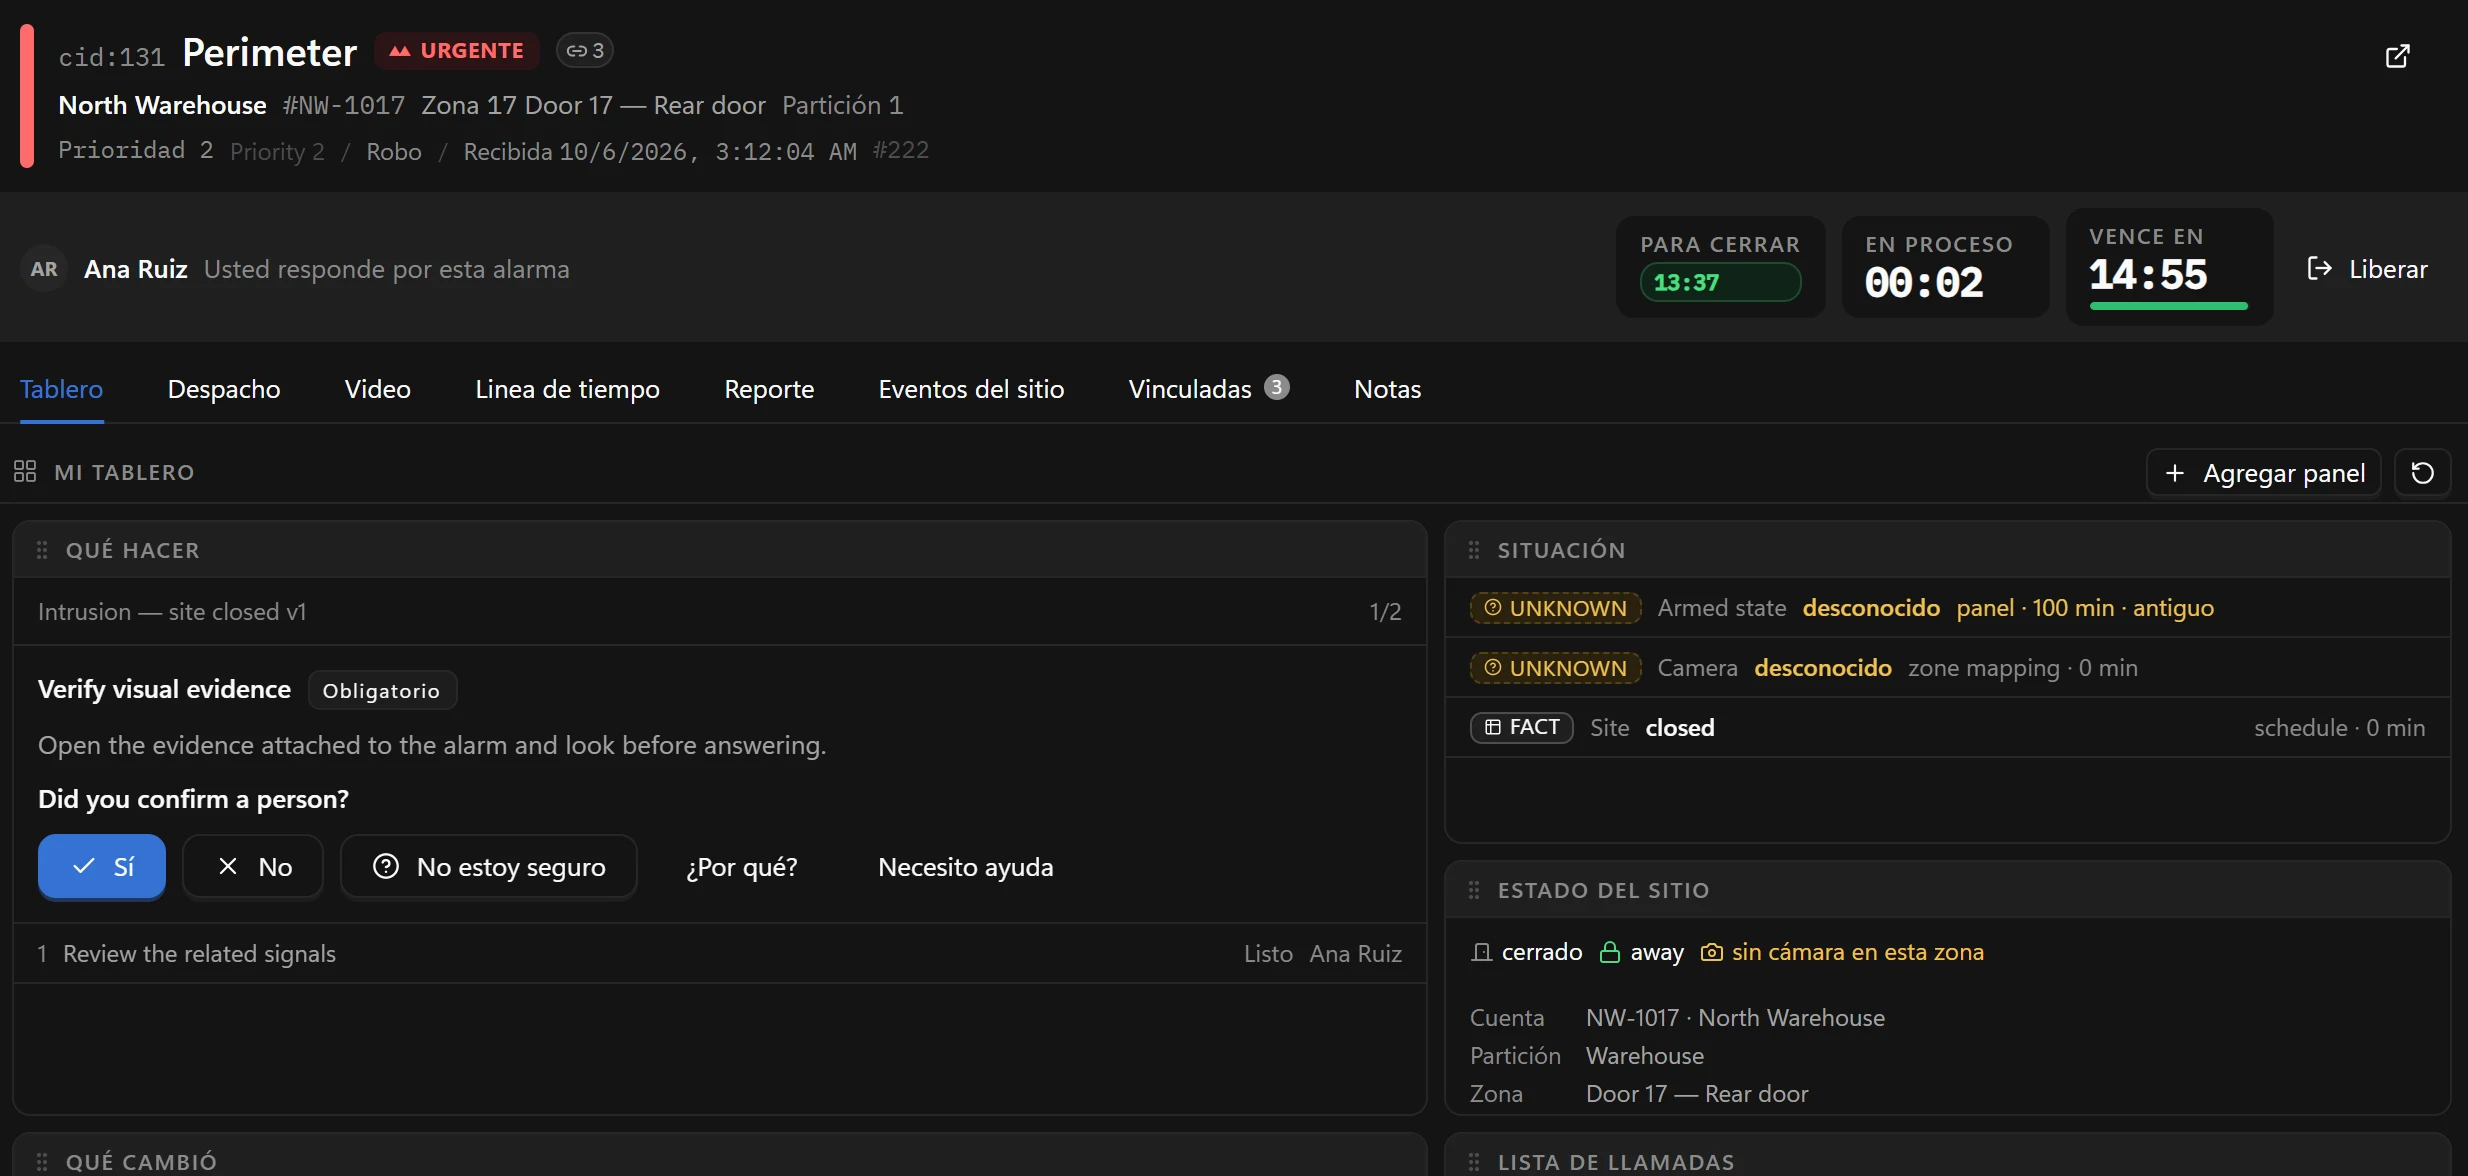Image resolution: width=2468 pixels, height=1176 pixels.
Task: Expand the Armed state unknown row
Action: pos(1948,608)
